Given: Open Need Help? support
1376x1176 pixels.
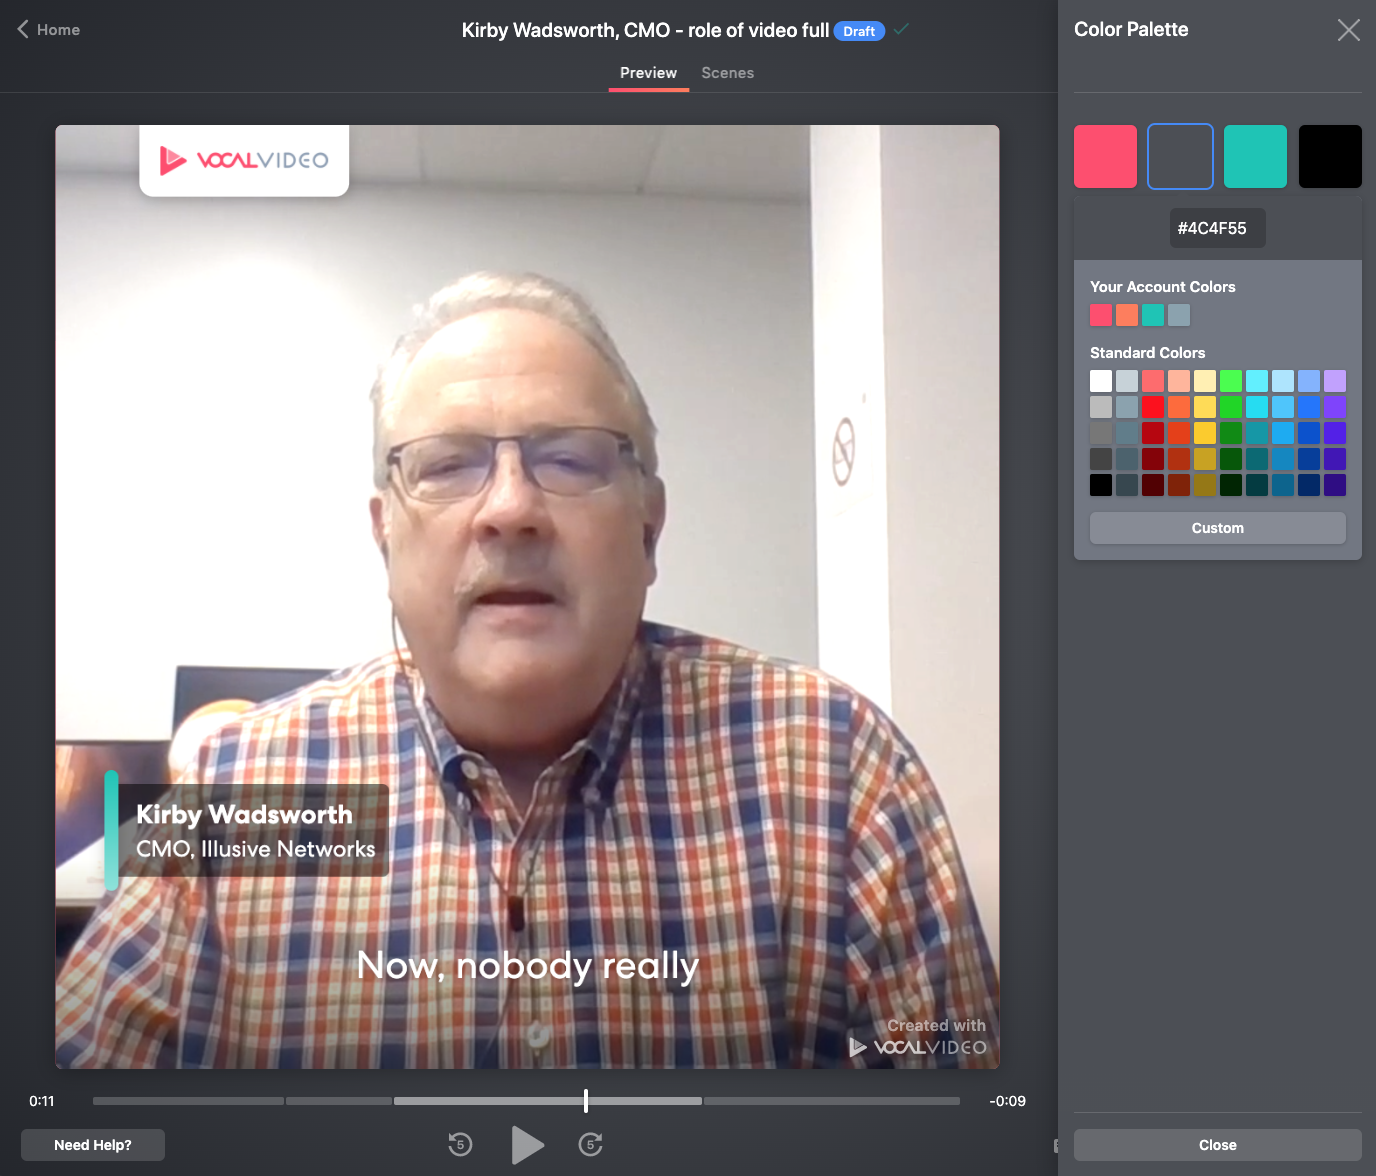Looking at the screenshot, I should pyautogui.click(x=93, y=1145).
